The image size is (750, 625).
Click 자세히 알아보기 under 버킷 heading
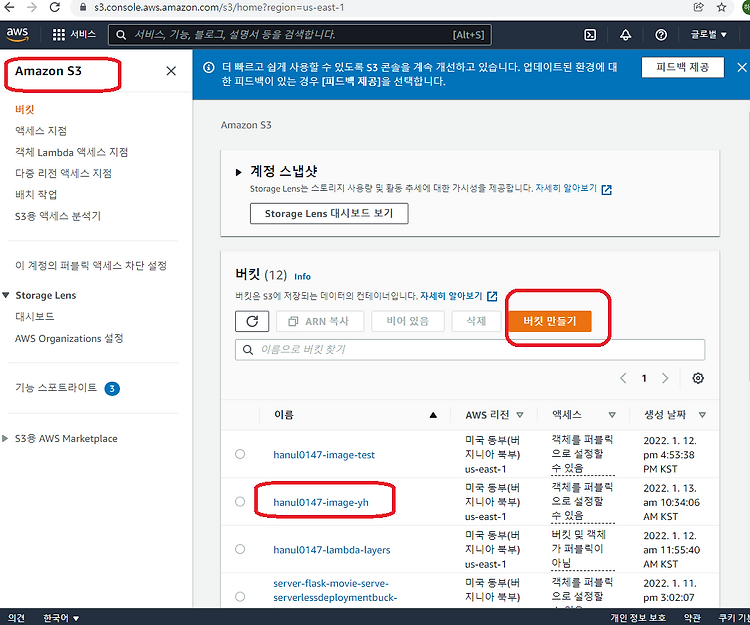[x=451, y=296]
